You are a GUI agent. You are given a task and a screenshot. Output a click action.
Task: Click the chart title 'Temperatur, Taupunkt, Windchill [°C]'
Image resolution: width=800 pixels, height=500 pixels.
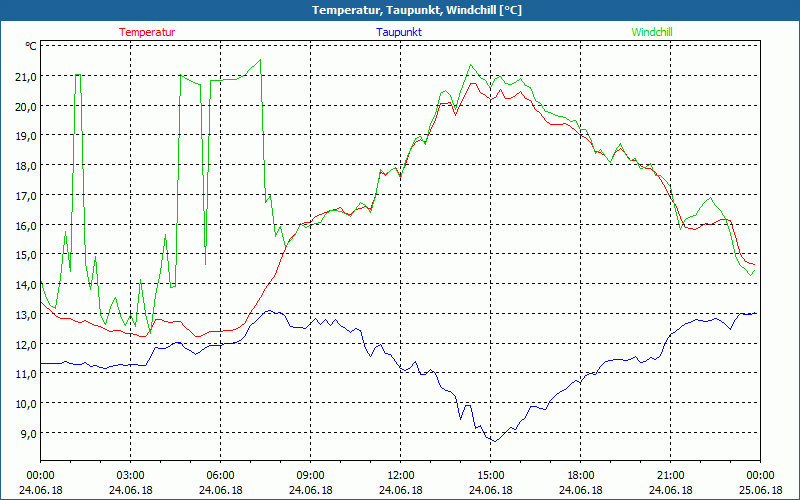[417, 10]
